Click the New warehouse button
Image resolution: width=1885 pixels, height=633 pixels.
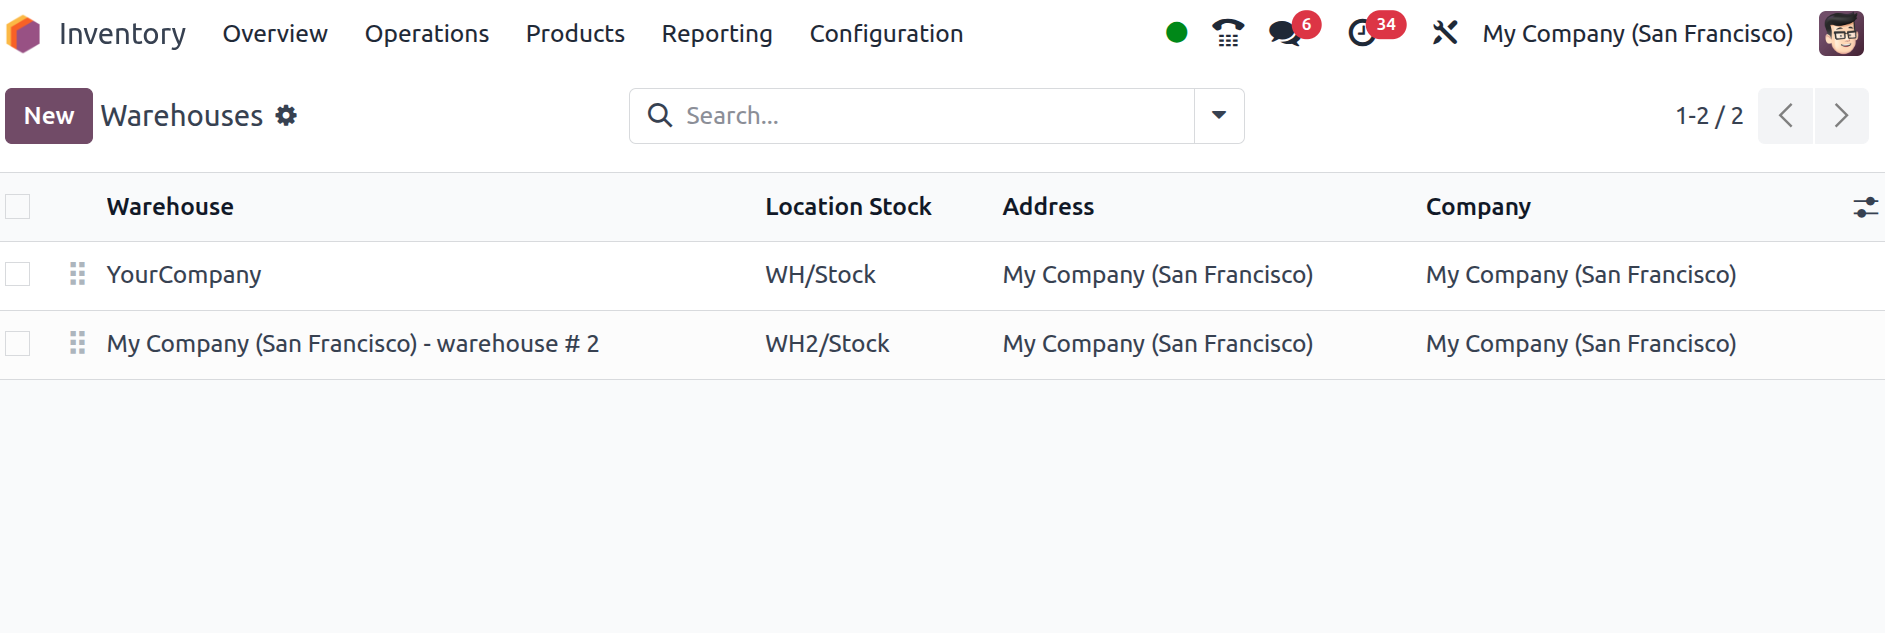click(49, 116)
